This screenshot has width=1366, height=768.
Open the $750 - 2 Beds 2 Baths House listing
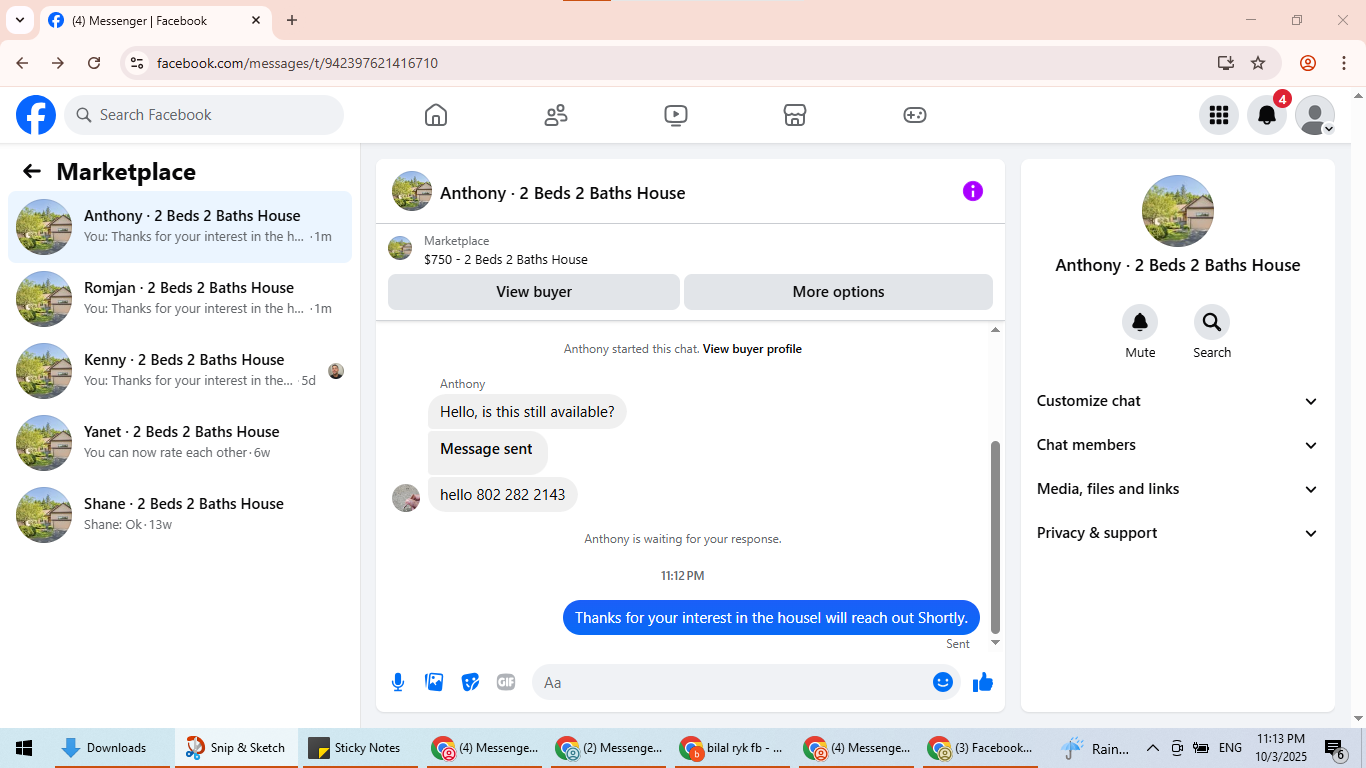(x=506, y=259)
